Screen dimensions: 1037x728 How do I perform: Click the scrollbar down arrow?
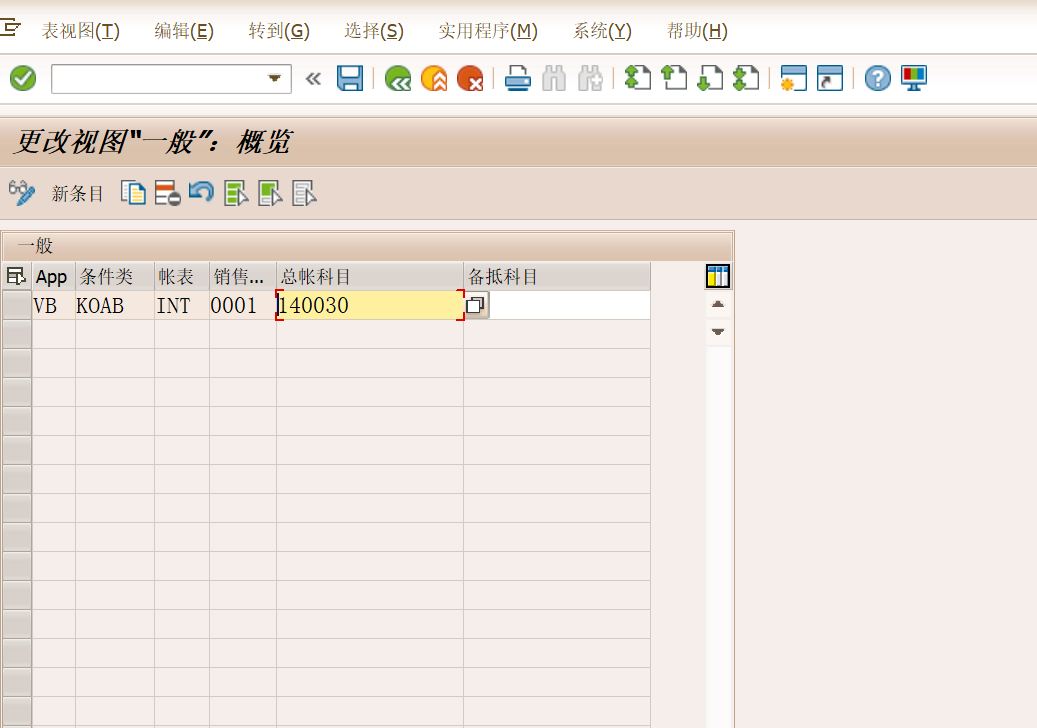717,331
